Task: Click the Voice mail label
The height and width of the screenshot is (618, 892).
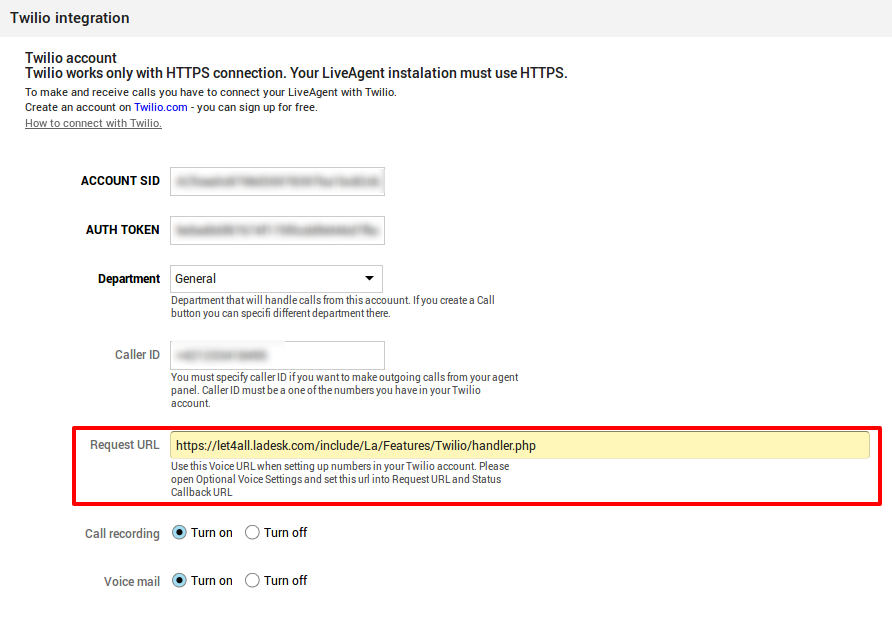Action: click(x=131, y=582)
